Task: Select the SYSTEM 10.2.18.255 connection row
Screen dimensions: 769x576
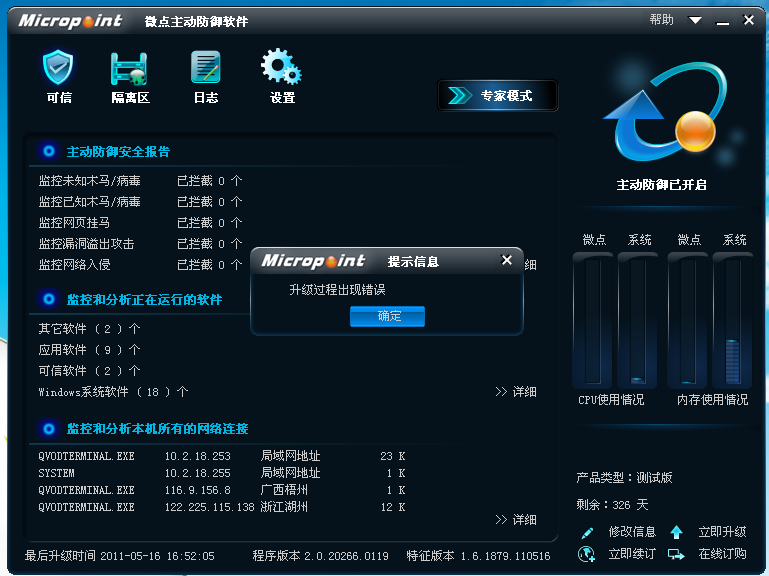Action: [222, 473]
